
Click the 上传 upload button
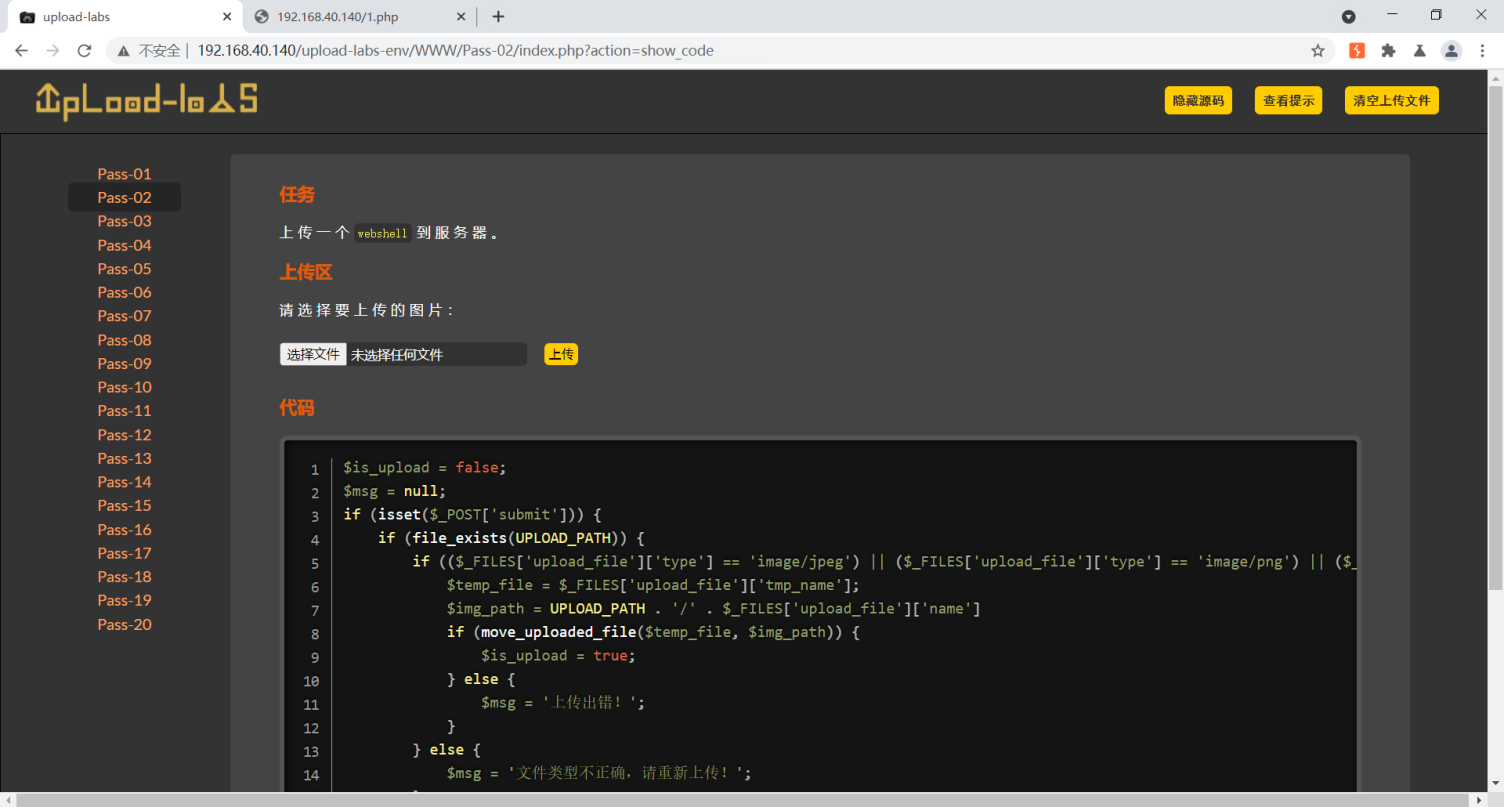(x=561, y=354)
